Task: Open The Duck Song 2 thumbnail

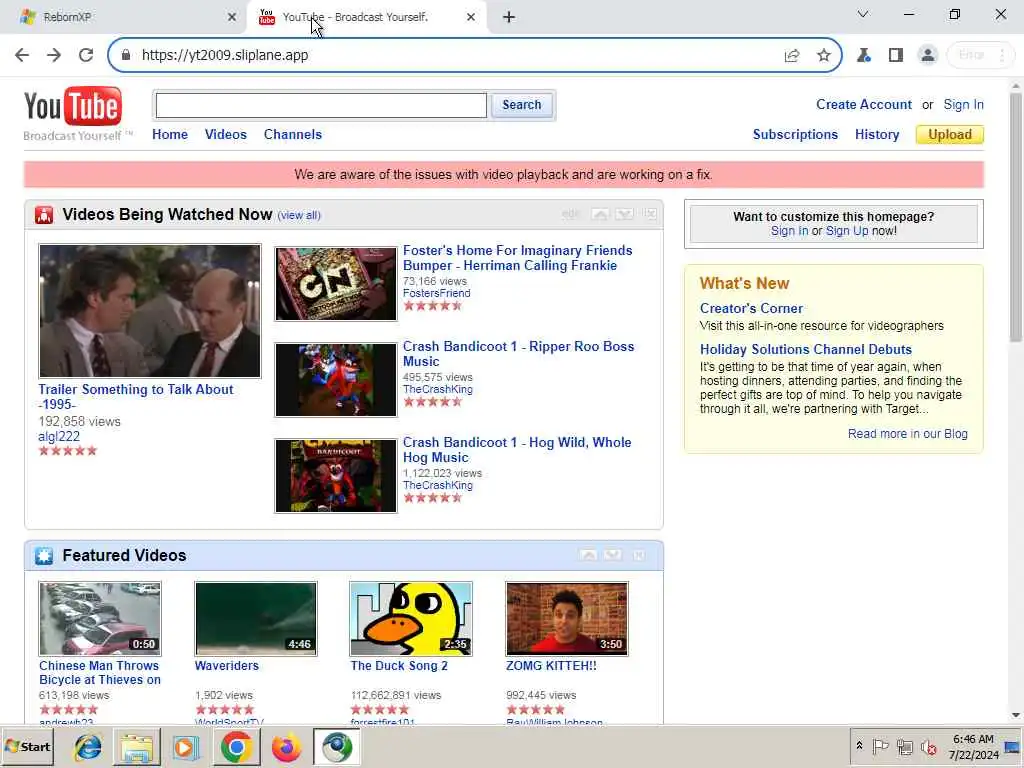Action: pyautogui.click(x=411, y=619)
